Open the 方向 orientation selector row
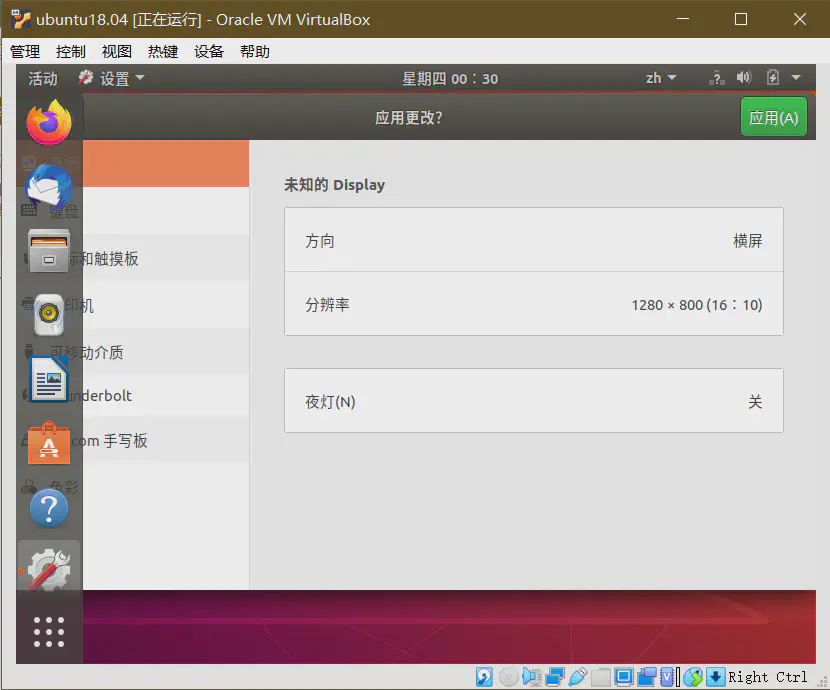 coord(533,241)
